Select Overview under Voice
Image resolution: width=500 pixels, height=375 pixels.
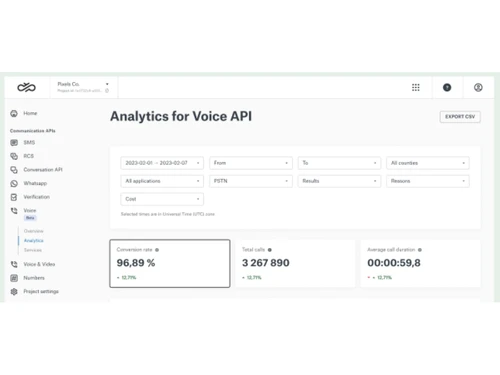click(33, 231)
